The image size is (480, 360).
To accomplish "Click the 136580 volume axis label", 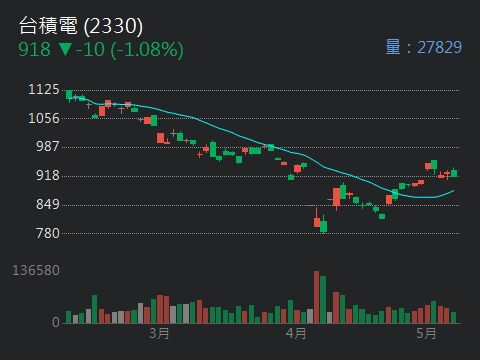I will (36, 270).
